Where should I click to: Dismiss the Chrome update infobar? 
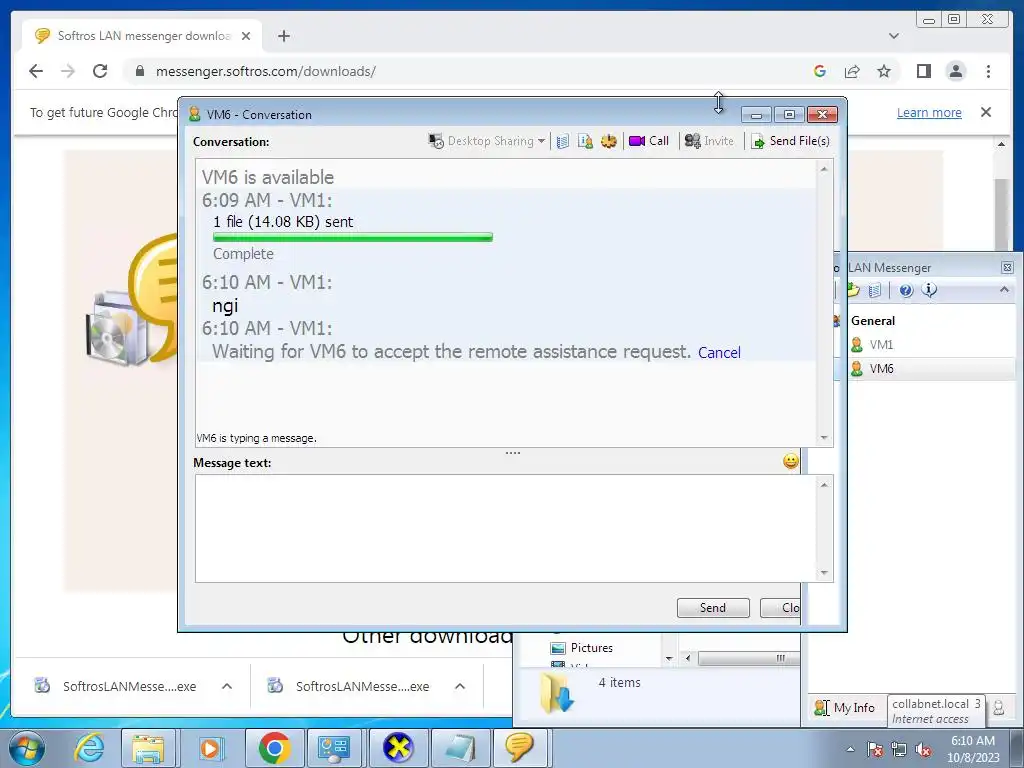(x=986, y=112)
